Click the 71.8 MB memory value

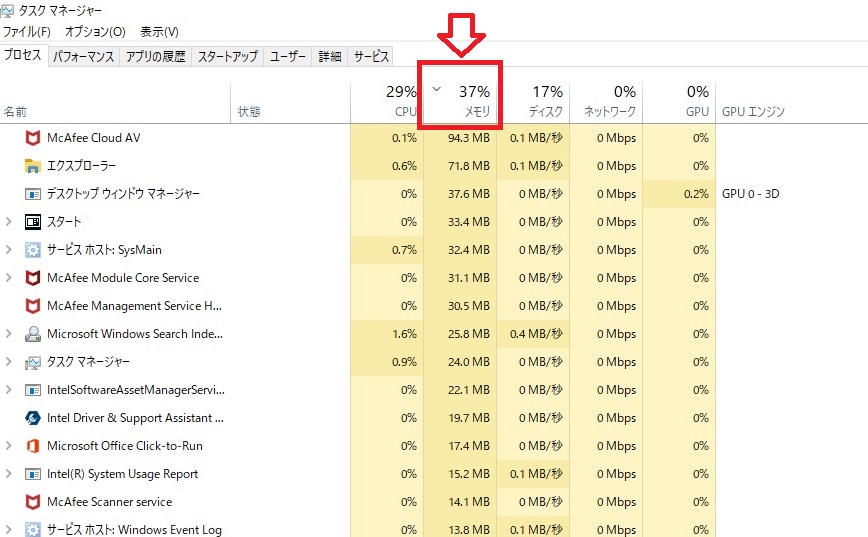tap(469, 166)
